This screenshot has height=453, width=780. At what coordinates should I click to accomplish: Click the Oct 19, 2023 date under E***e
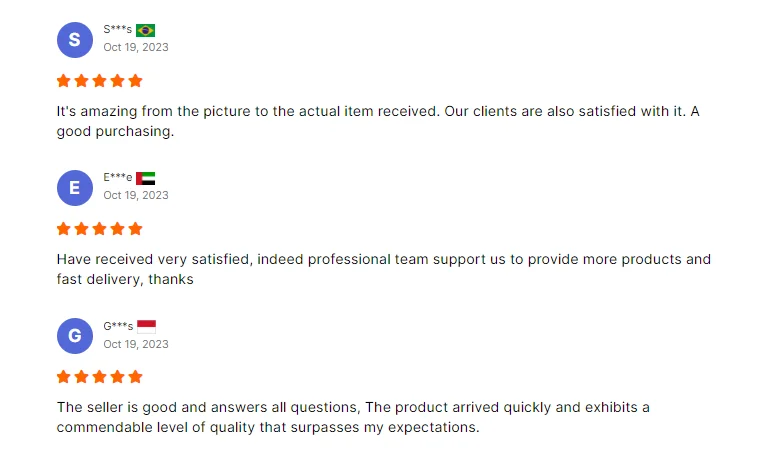(x=136, y=195)
